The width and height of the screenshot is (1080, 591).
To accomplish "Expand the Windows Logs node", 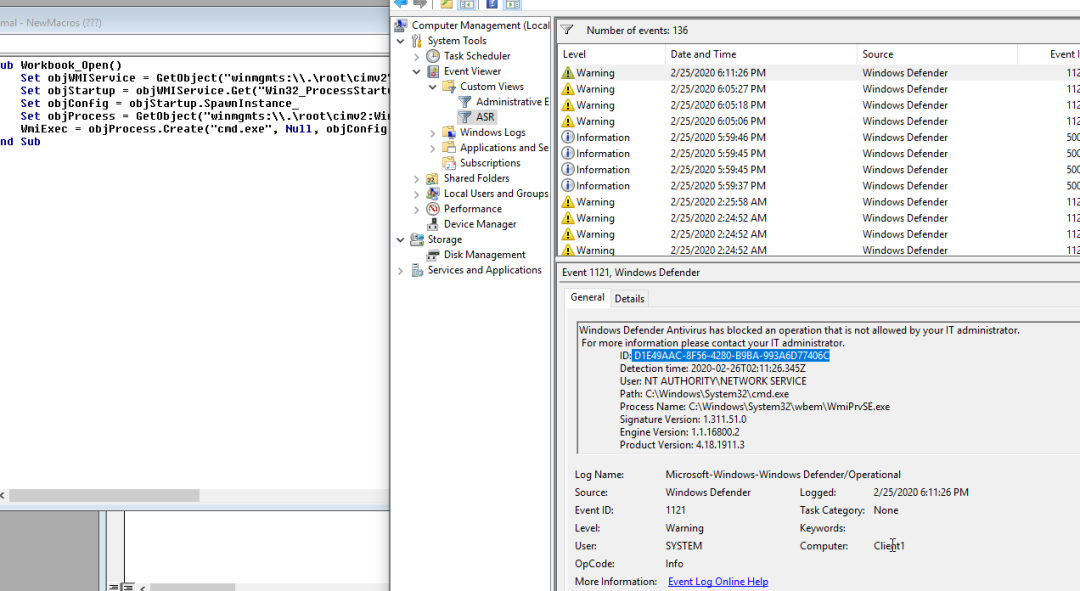I will [433, 133].
